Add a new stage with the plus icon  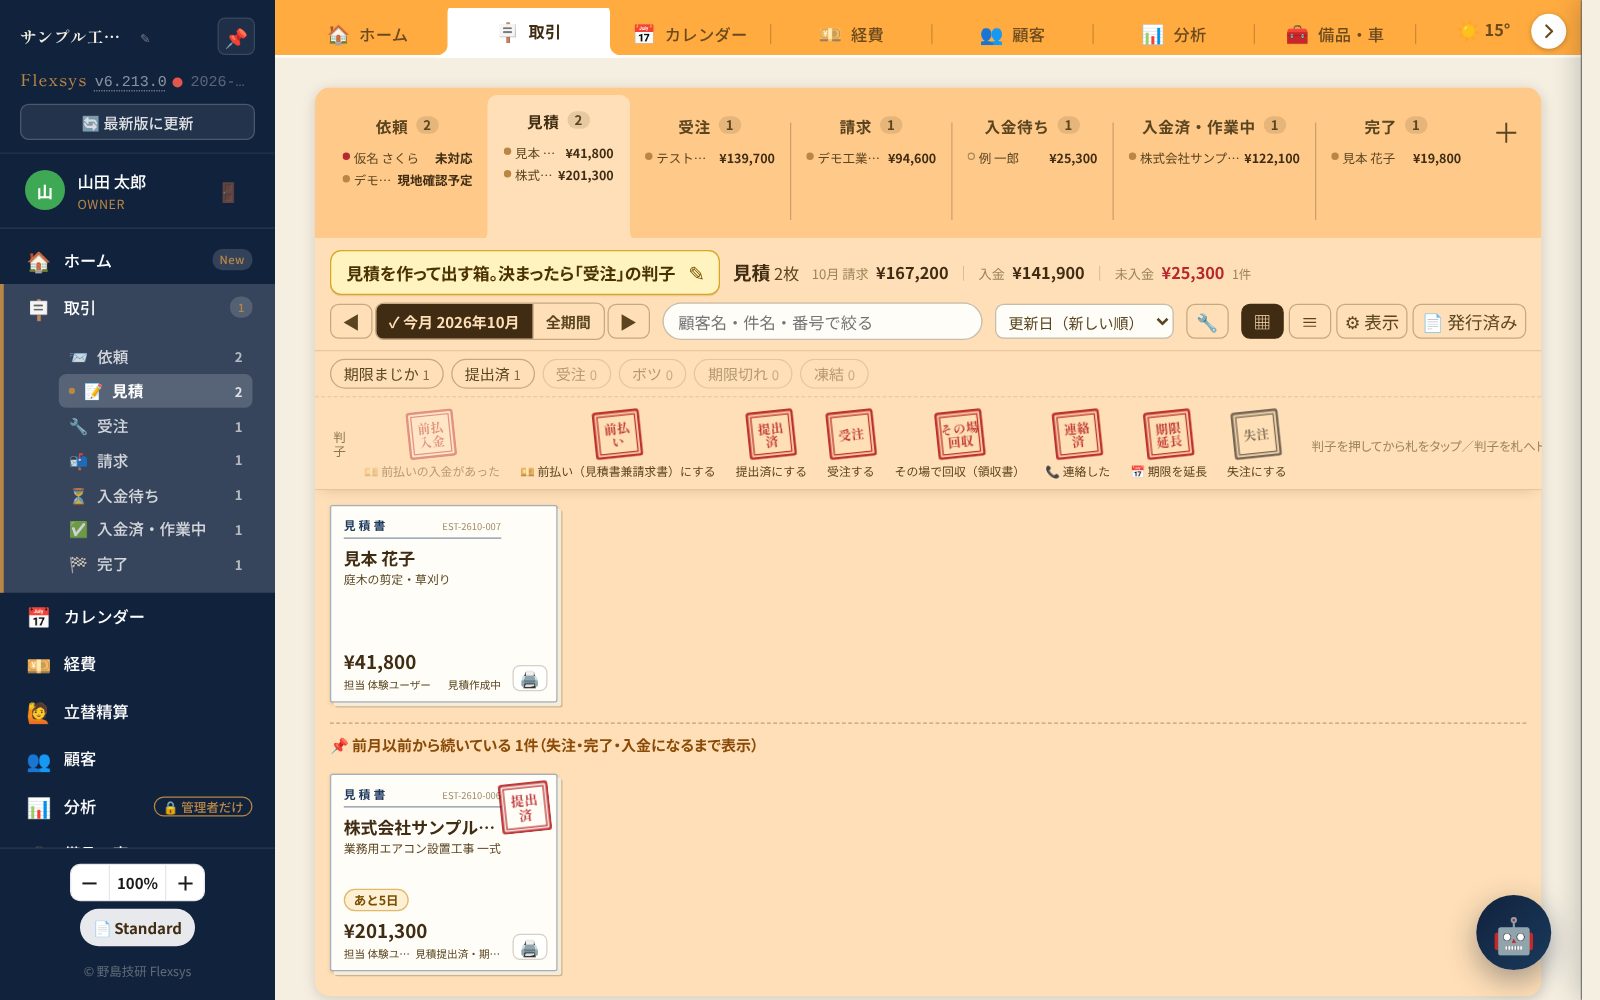pyautogui.click(x=1506, y=133)
